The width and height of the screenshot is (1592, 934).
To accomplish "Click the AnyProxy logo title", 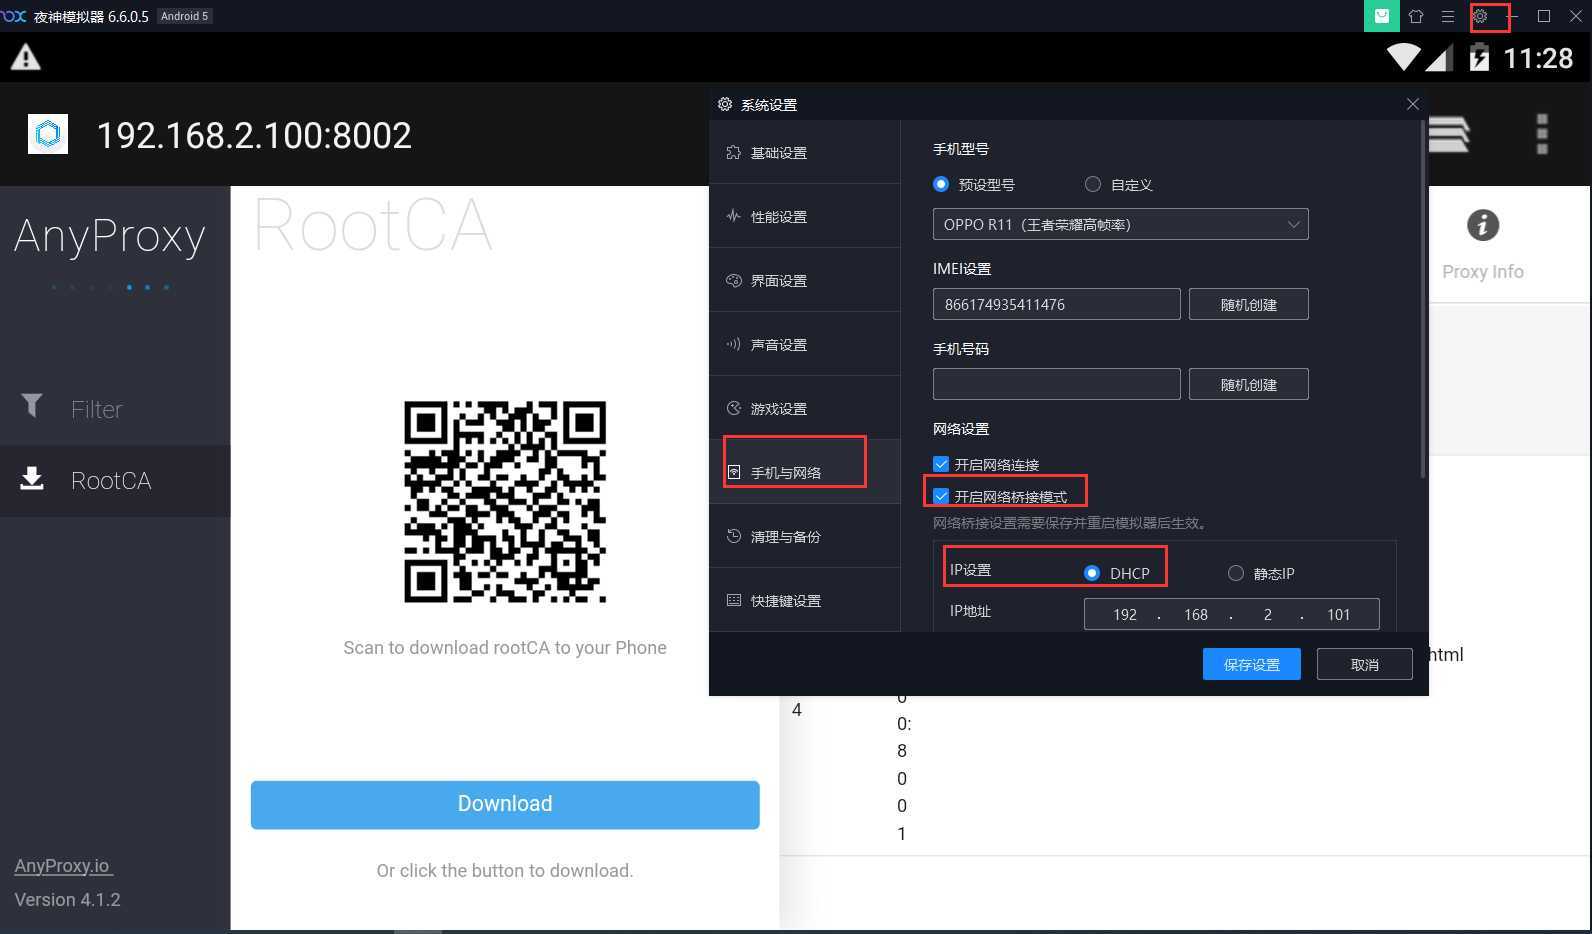I will (x=110, y=236).
